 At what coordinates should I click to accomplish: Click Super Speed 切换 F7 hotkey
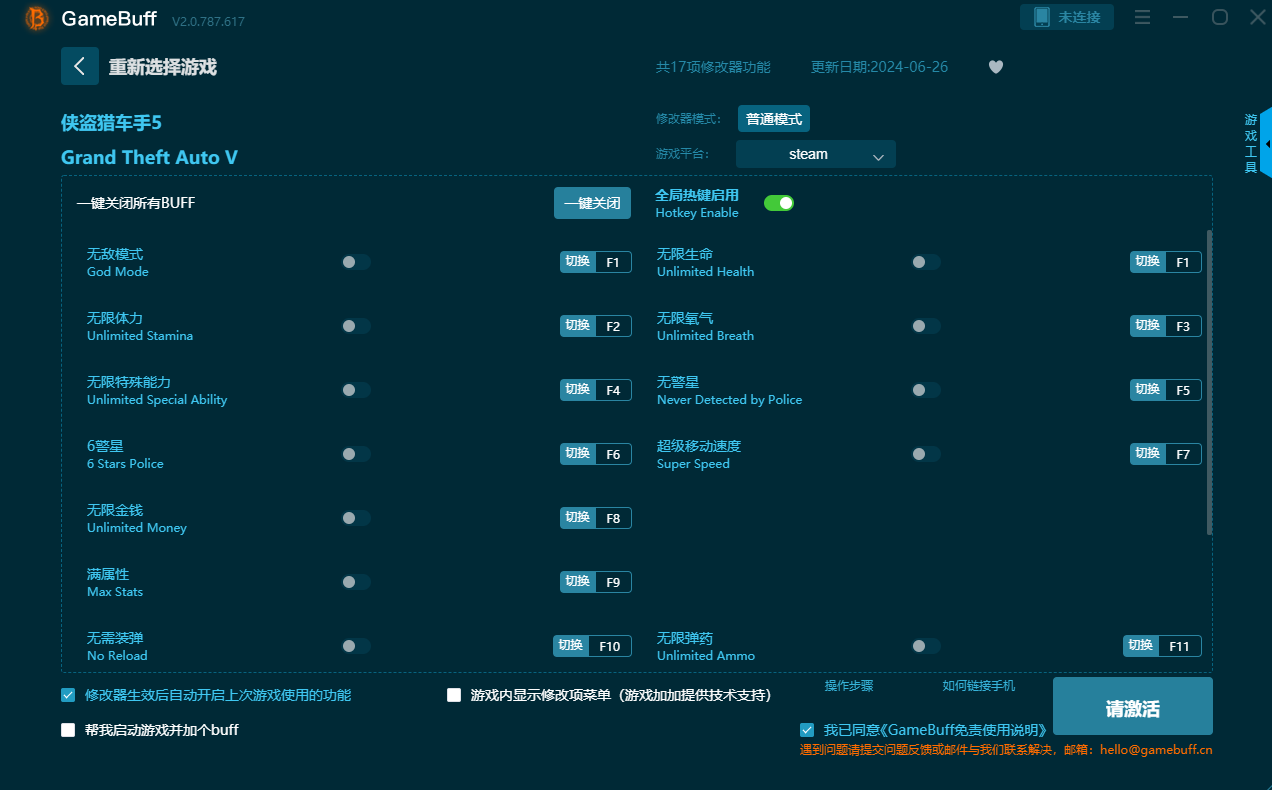click(x=1166, y=454)
